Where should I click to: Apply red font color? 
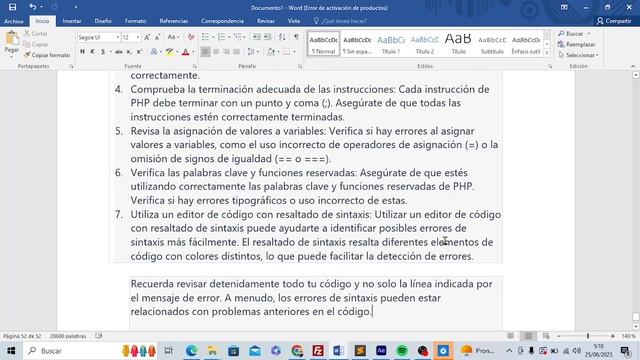click(186, 52)
